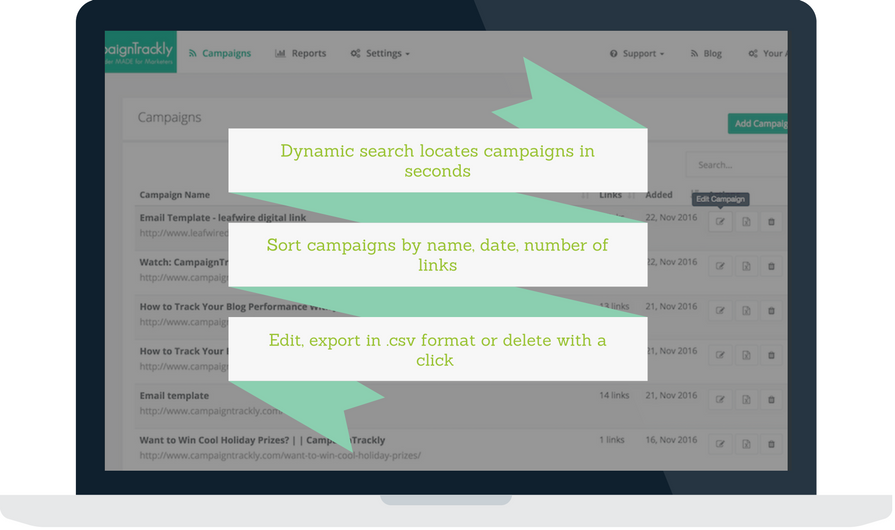The image size is (895, 530).
Task: Open the Campaigns nav tab
Action: pyautogui.click(x=220, y=53)
